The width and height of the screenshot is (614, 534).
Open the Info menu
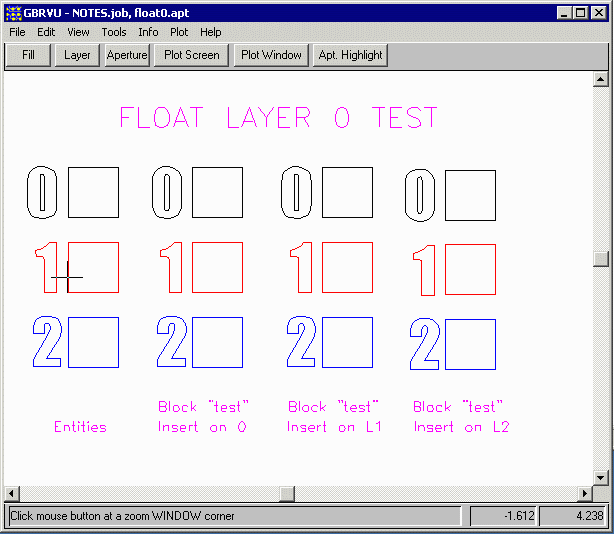coord(148,32)
